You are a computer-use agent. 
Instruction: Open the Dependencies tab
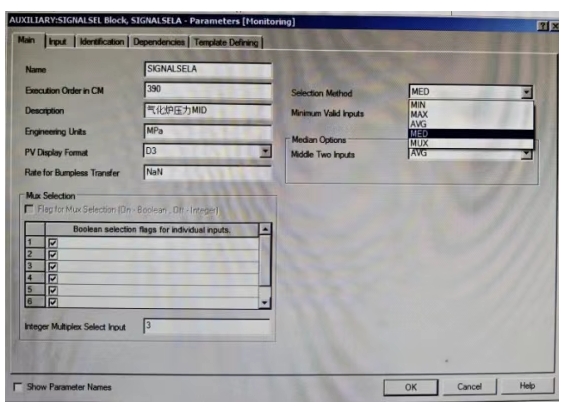159,42
